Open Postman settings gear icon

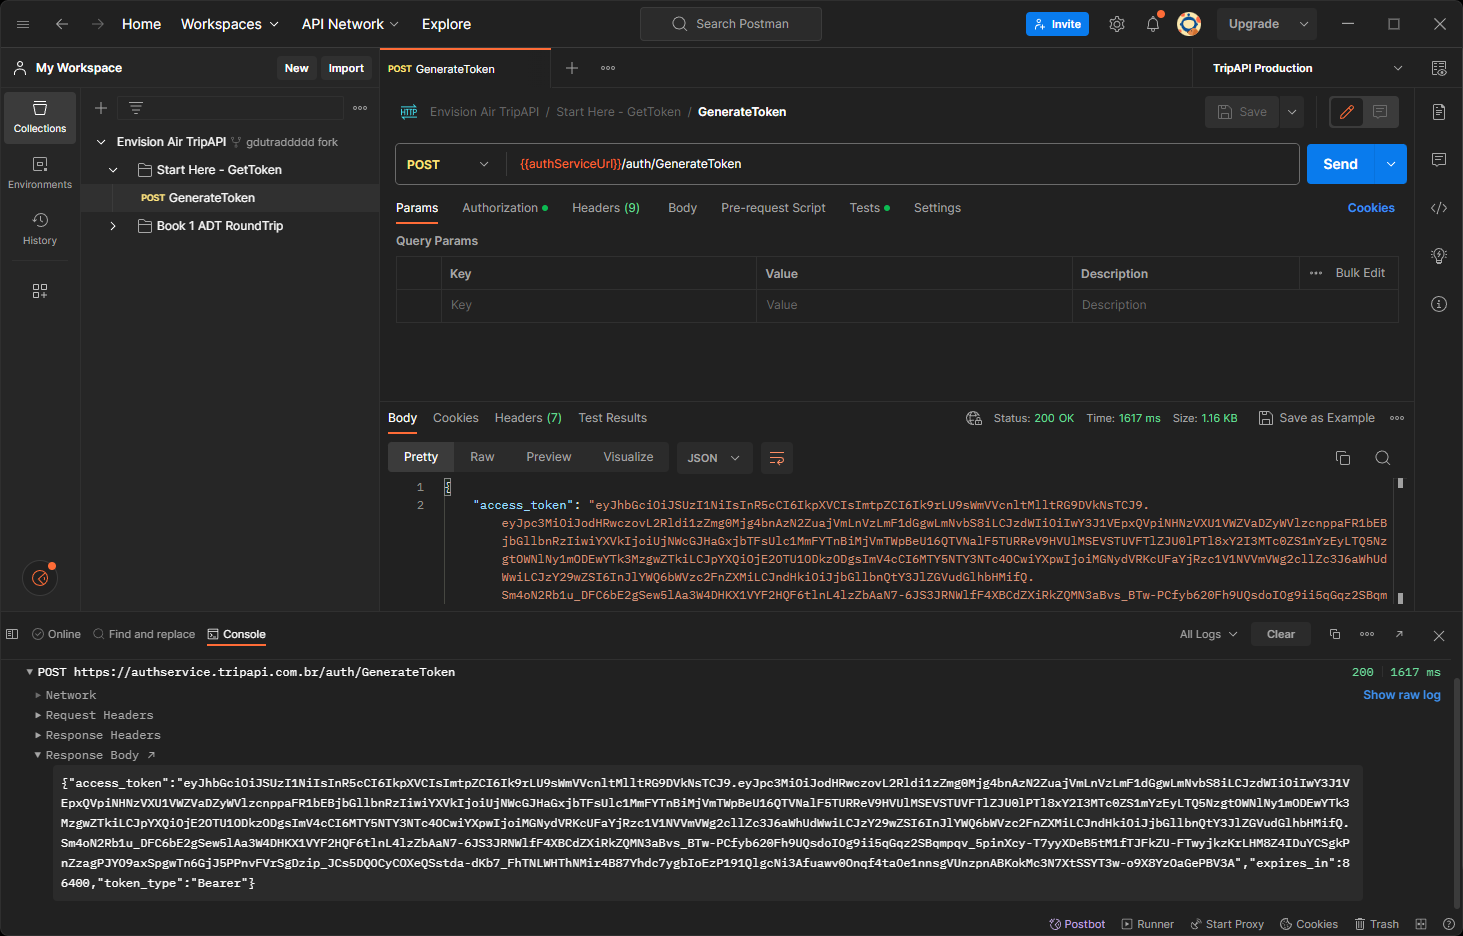click(1117, 24)
